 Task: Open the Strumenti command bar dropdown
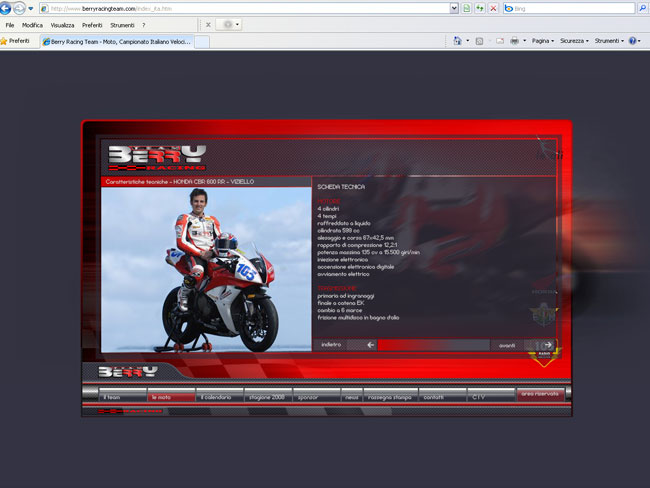(x=609, y=41)
